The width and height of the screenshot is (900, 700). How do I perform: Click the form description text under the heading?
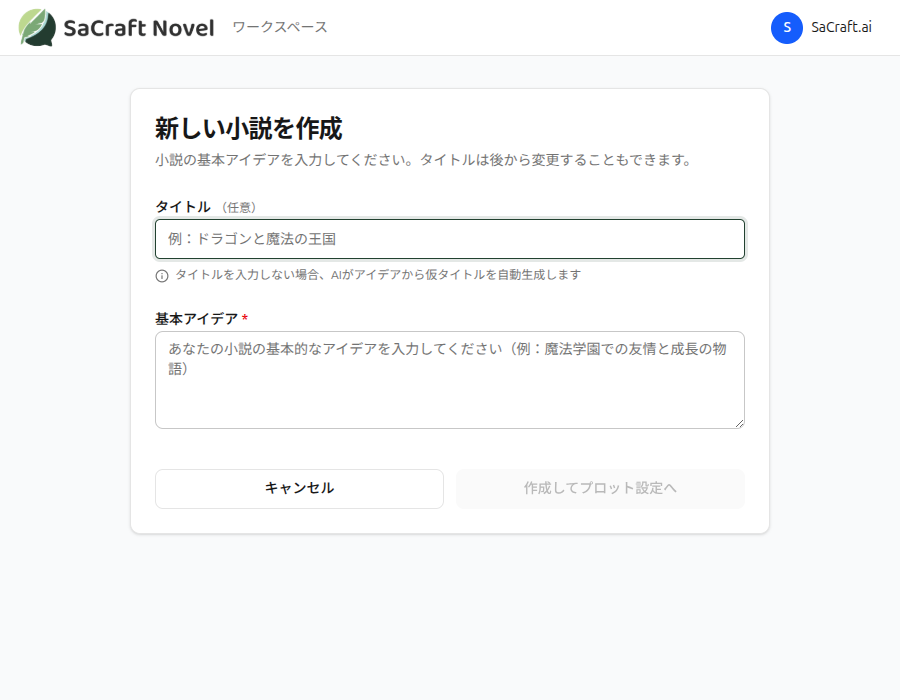(422, 158)
